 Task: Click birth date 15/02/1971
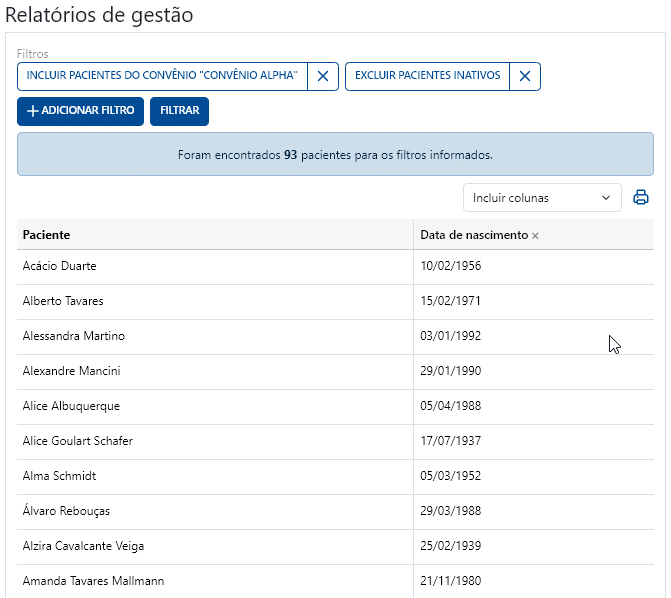[451, 301]
